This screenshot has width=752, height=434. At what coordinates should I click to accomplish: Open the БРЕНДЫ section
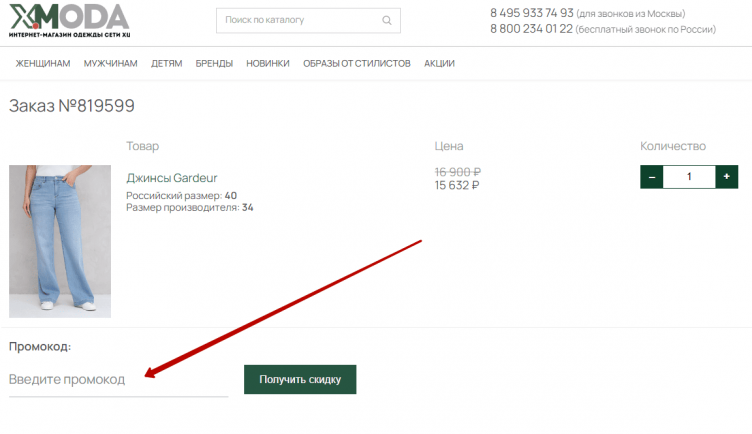pyautogui.click(x=214, y=63)
